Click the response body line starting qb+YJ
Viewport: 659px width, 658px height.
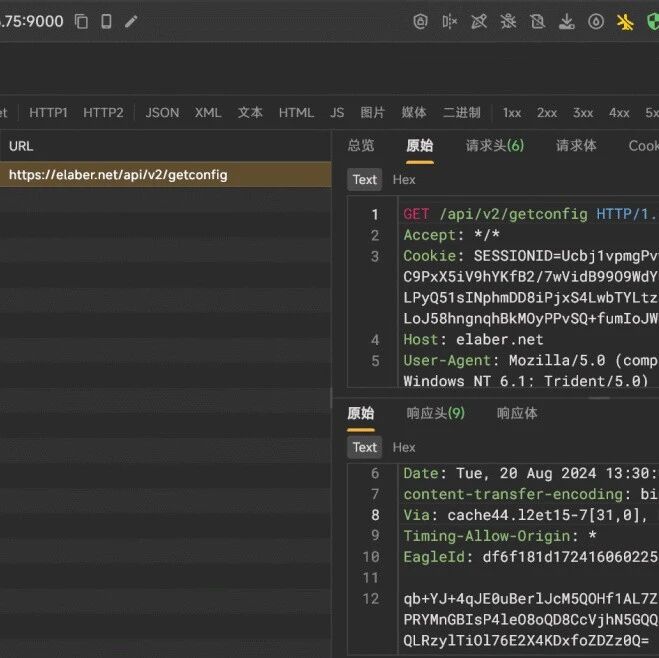click(531, 599)
